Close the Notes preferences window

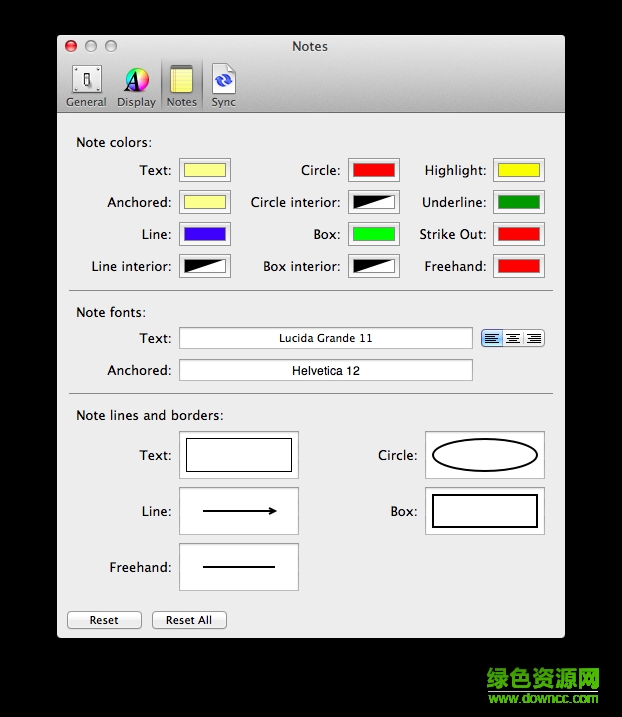pyautogui.click(x=71, y=46)
